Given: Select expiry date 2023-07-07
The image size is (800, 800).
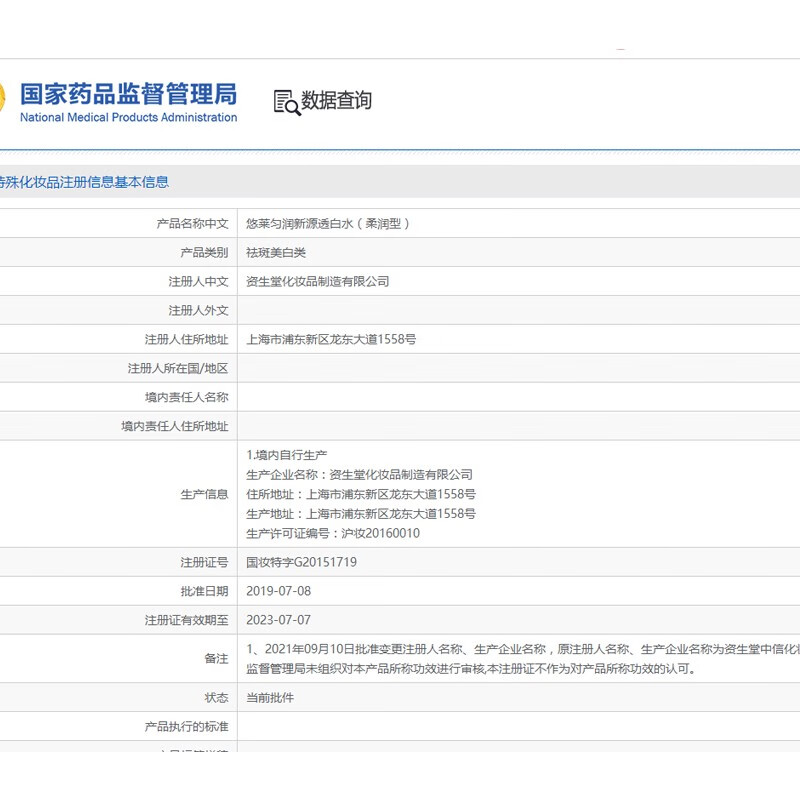Looking at the screenshot, I should pyautogui.click(x=279, y=620).
